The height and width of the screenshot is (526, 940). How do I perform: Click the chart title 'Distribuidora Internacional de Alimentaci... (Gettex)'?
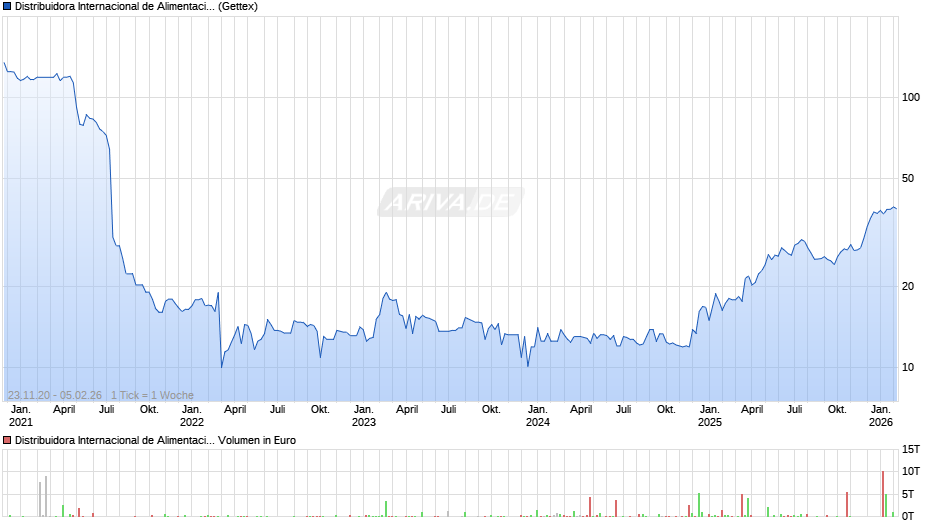tap(136, 7)
